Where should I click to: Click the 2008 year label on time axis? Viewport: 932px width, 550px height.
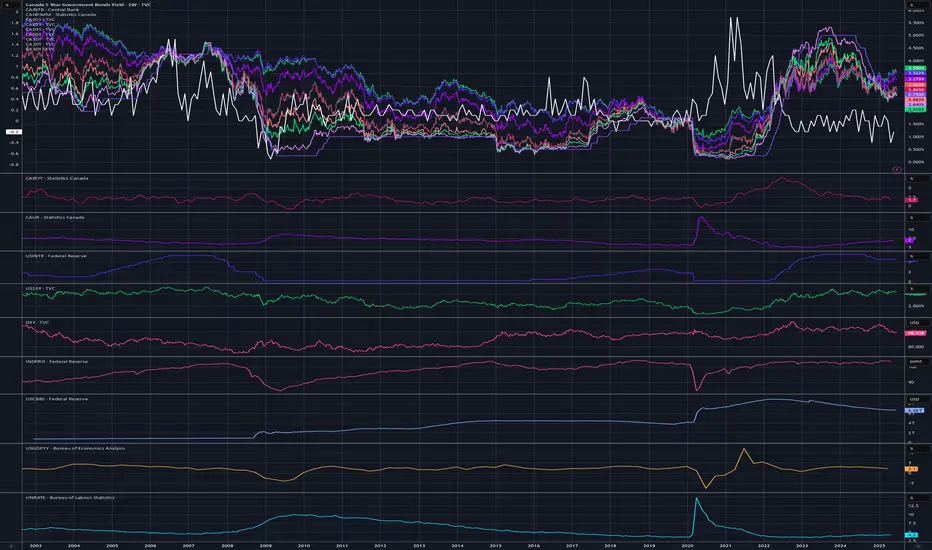point(227,545)
